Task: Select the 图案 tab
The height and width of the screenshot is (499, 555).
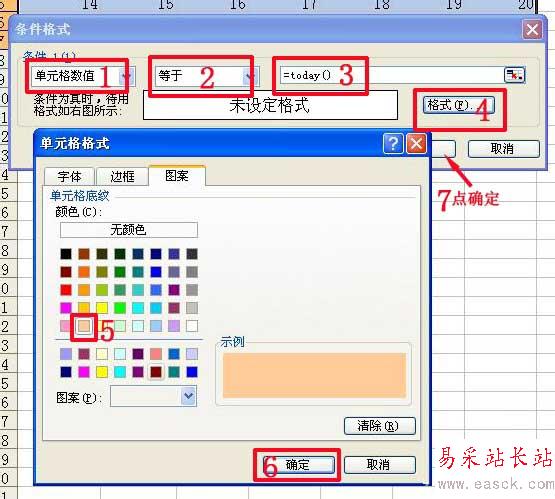Action: (x=177, y=176)
